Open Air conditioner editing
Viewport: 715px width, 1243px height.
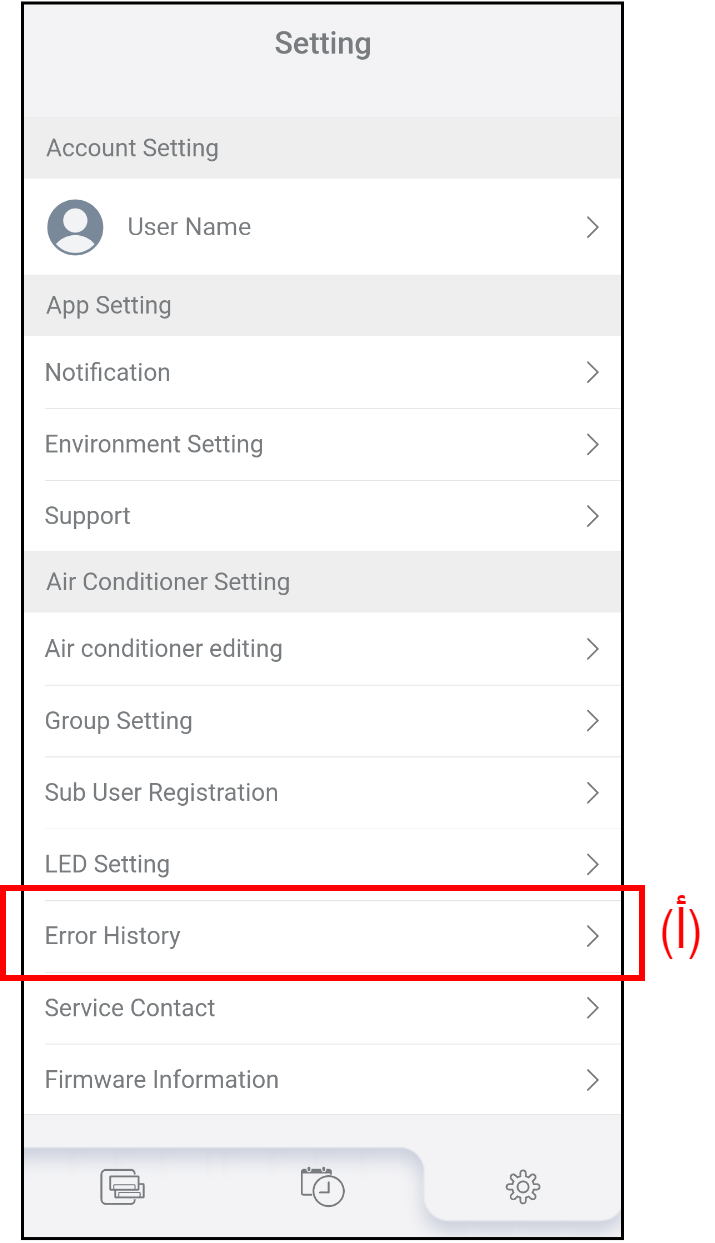coord(164,648)
